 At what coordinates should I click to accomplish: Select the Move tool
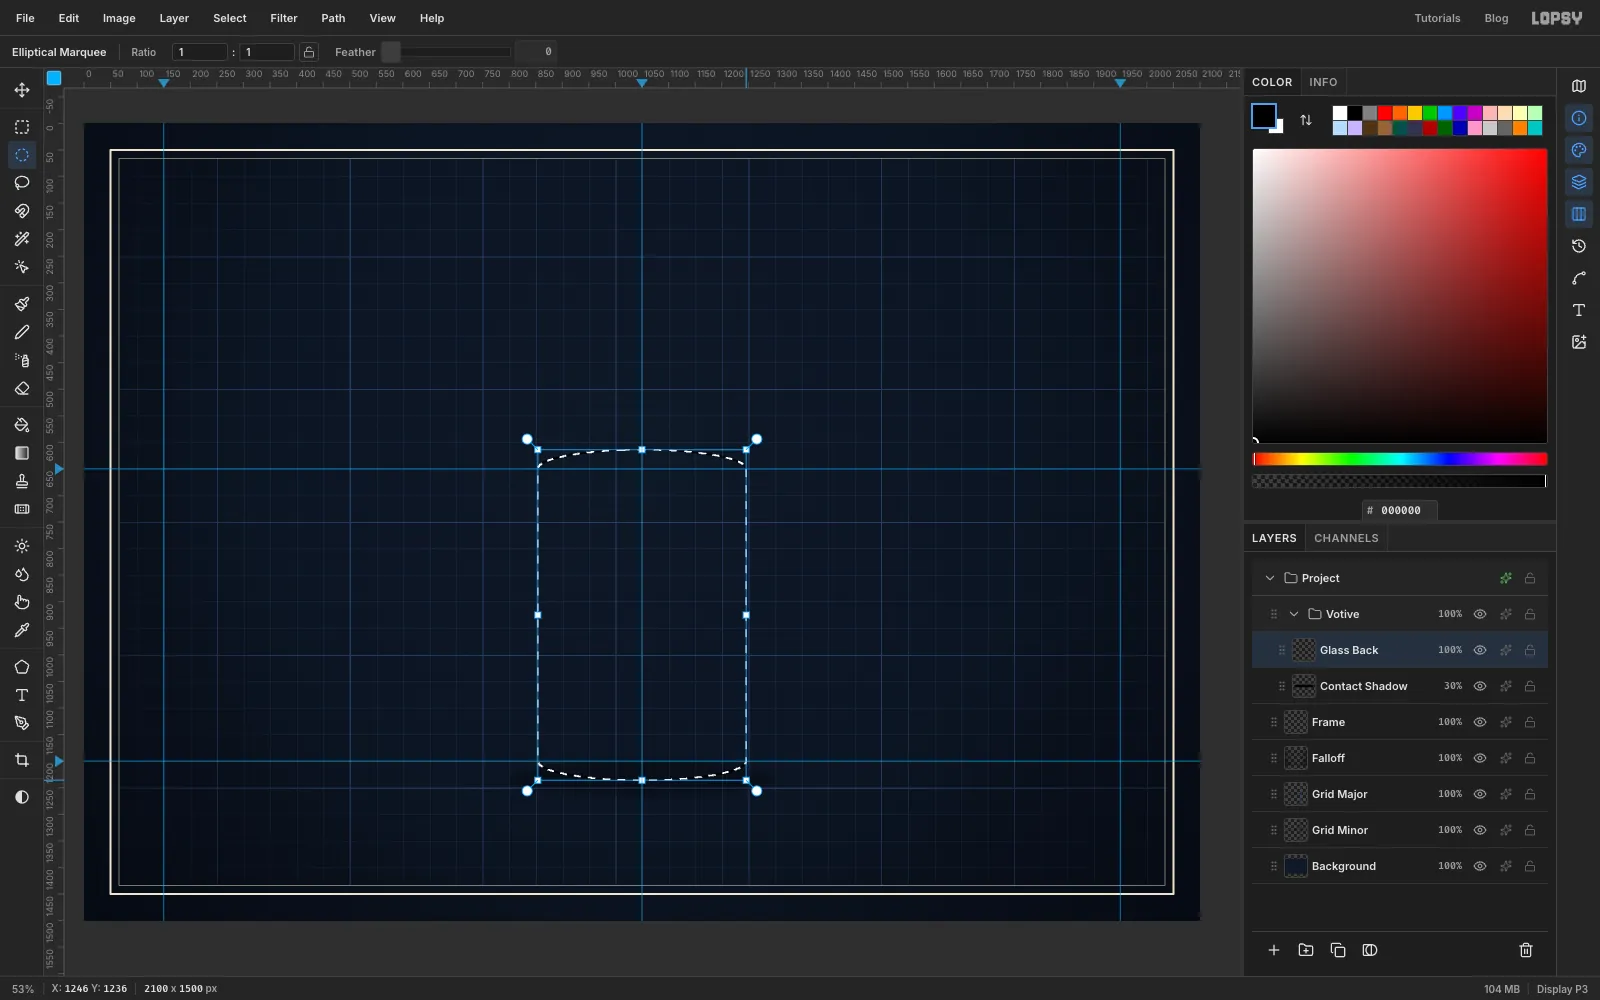22,90
